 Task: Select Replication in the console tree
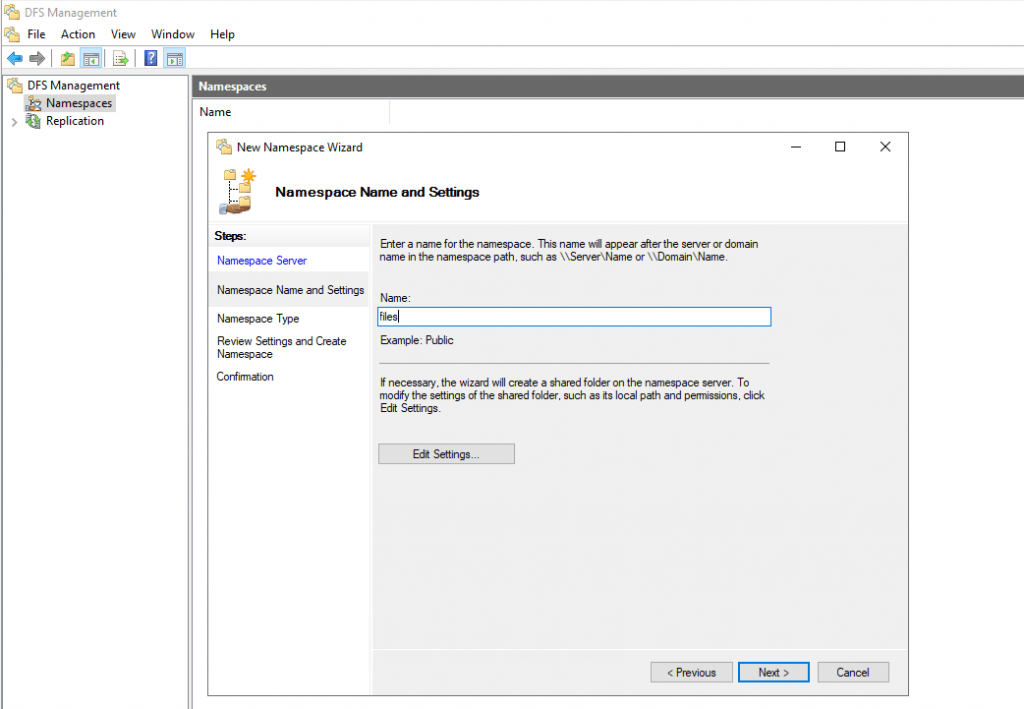click(x=74, y=121)
